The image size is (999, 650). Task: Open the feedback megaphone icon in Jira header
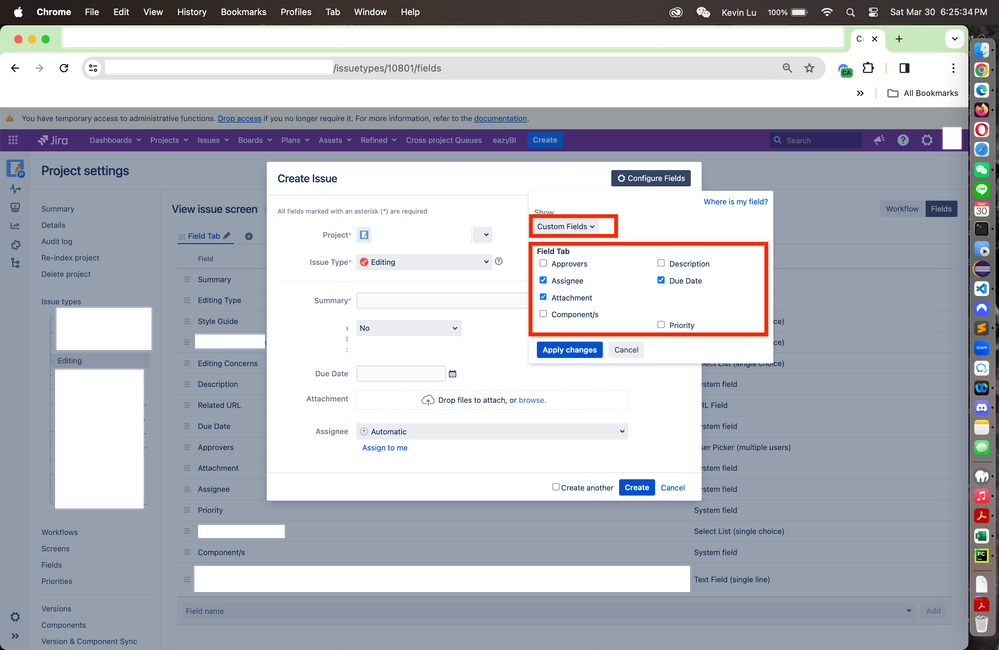(879, 140)
